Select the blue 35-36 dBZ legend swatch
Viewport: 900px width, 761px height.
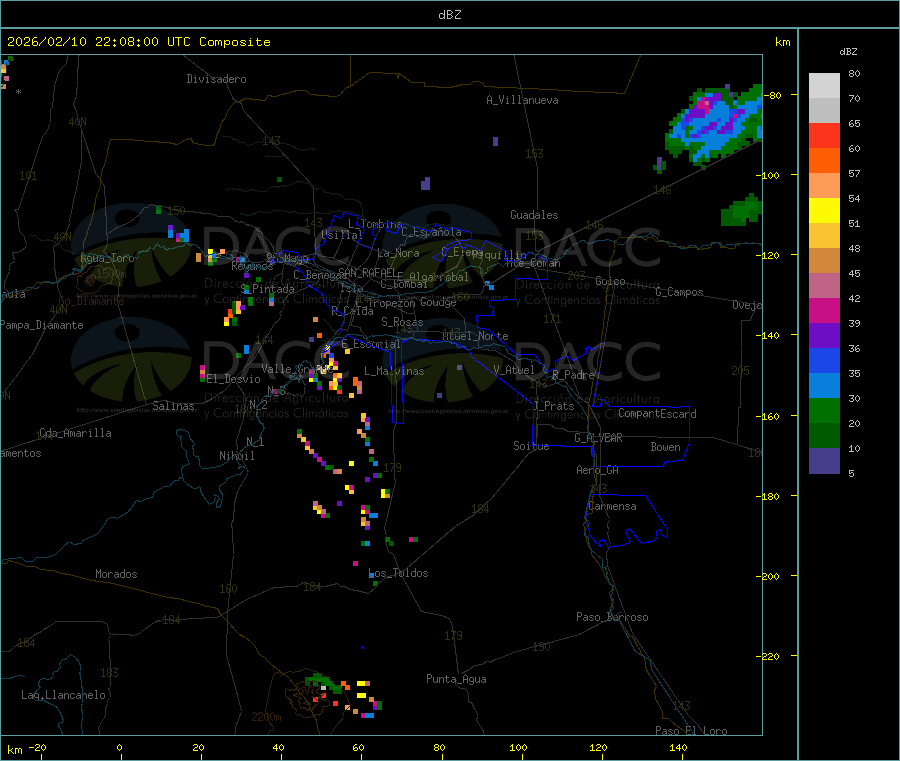click(x=824, y=360)
